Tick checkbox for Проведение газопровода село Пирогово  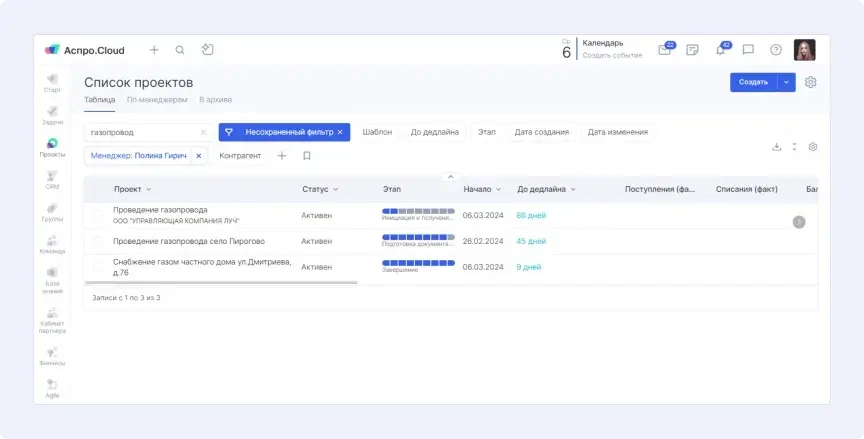point(98,241)
